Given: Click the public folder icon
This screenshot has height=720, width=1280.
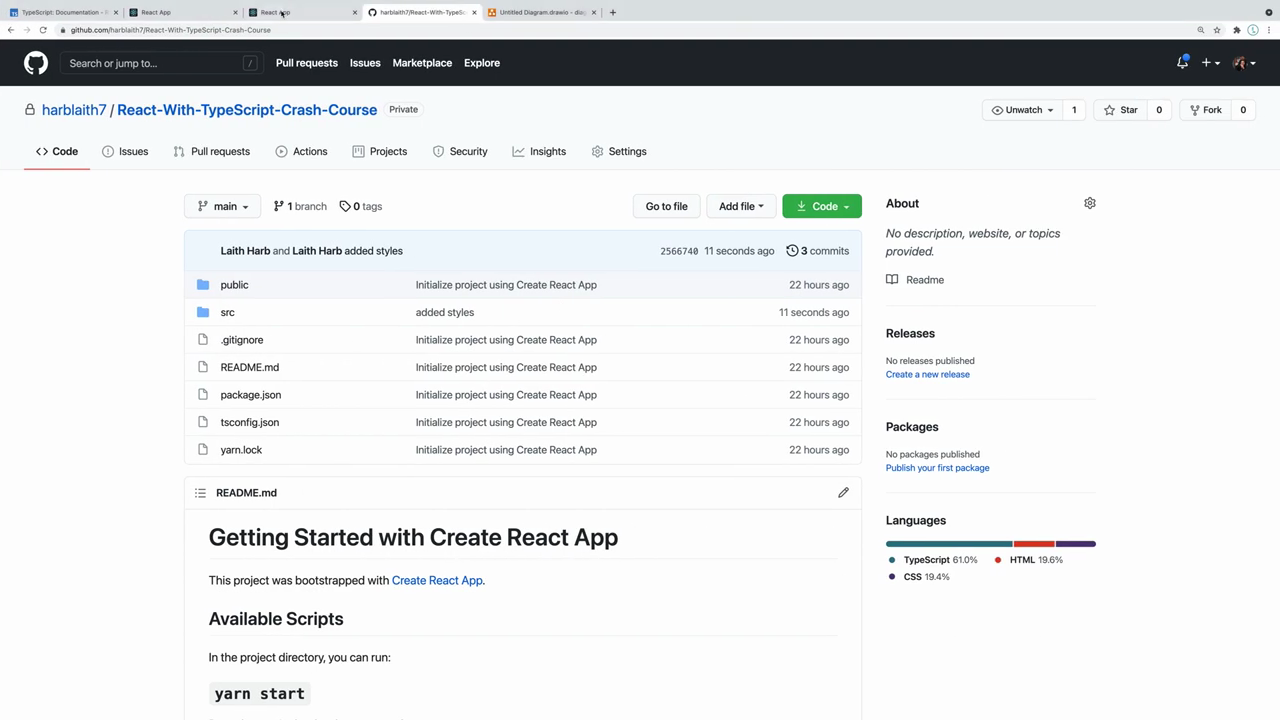Looking at the screenshot, I should coord(203,285).
